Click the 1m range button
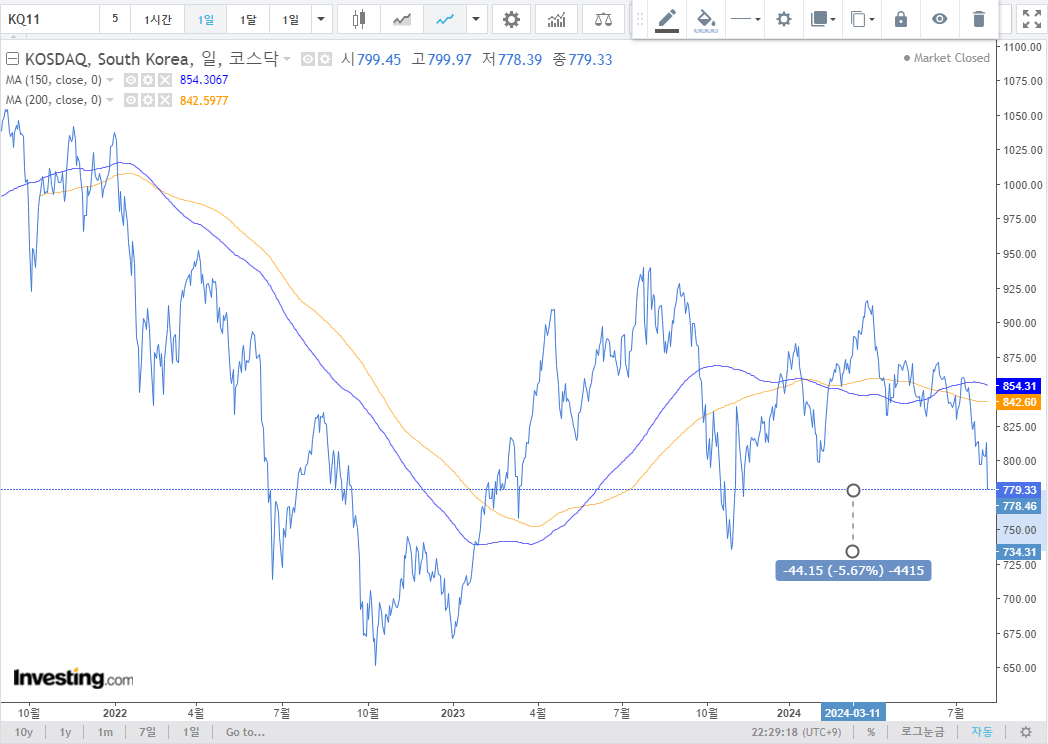Screen dimensions: 1048x744 105,732
